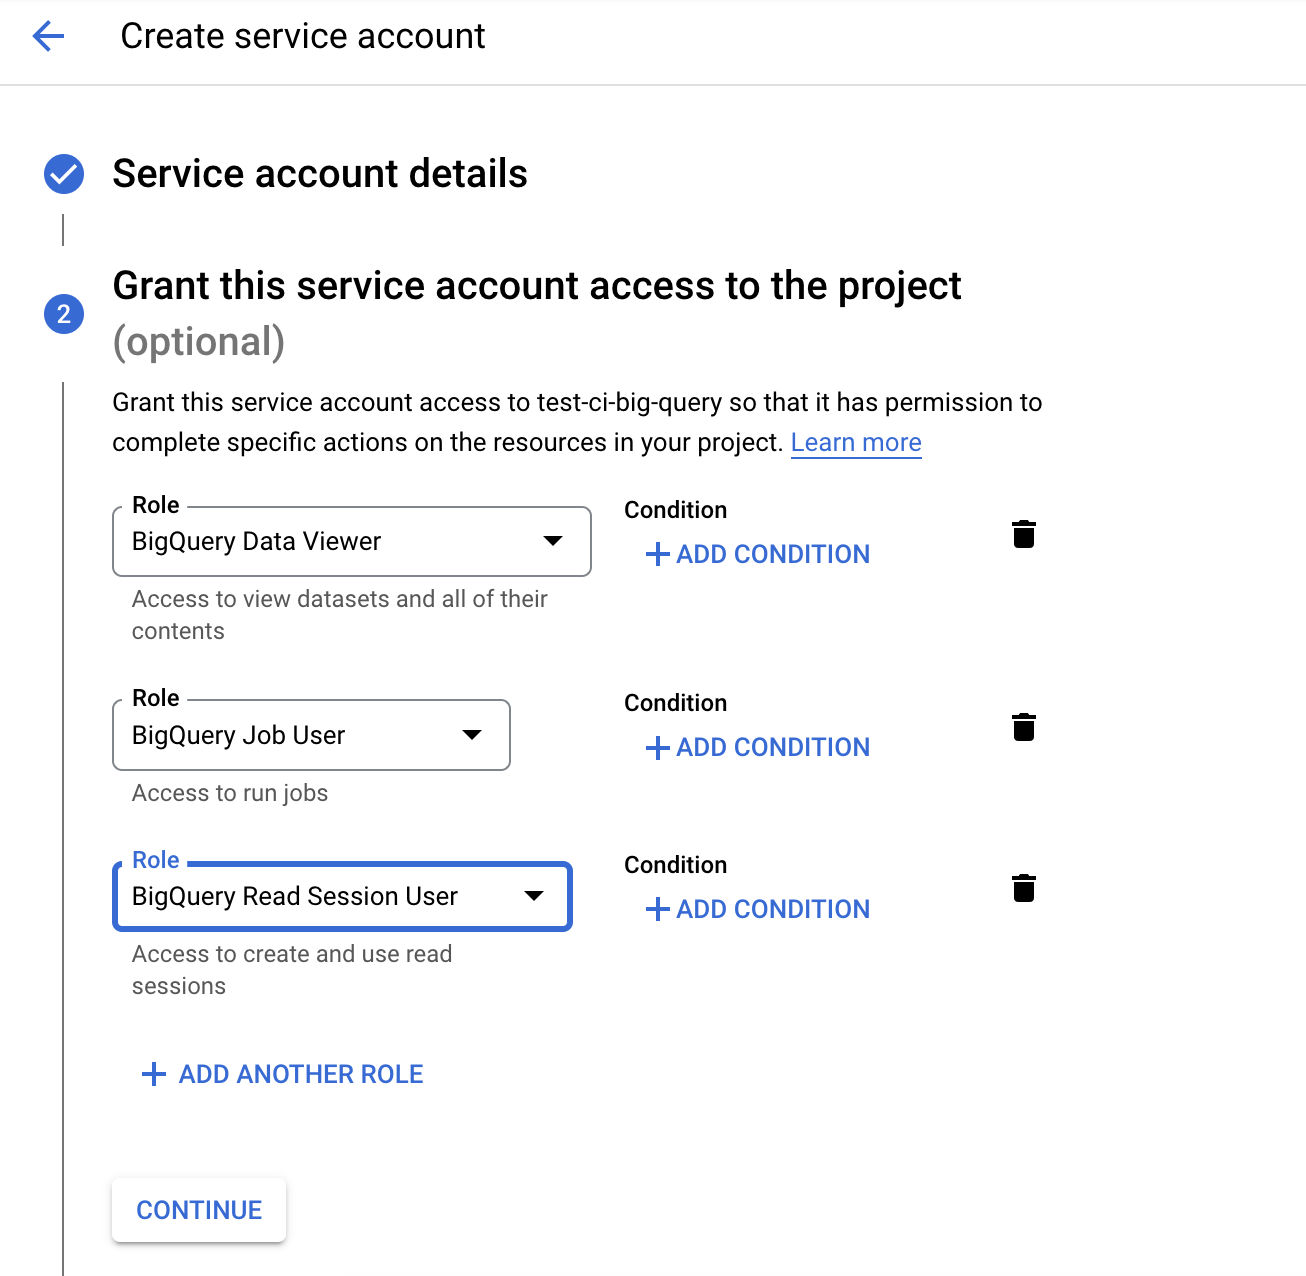Open the Learn more link

[x=856, y=442]
